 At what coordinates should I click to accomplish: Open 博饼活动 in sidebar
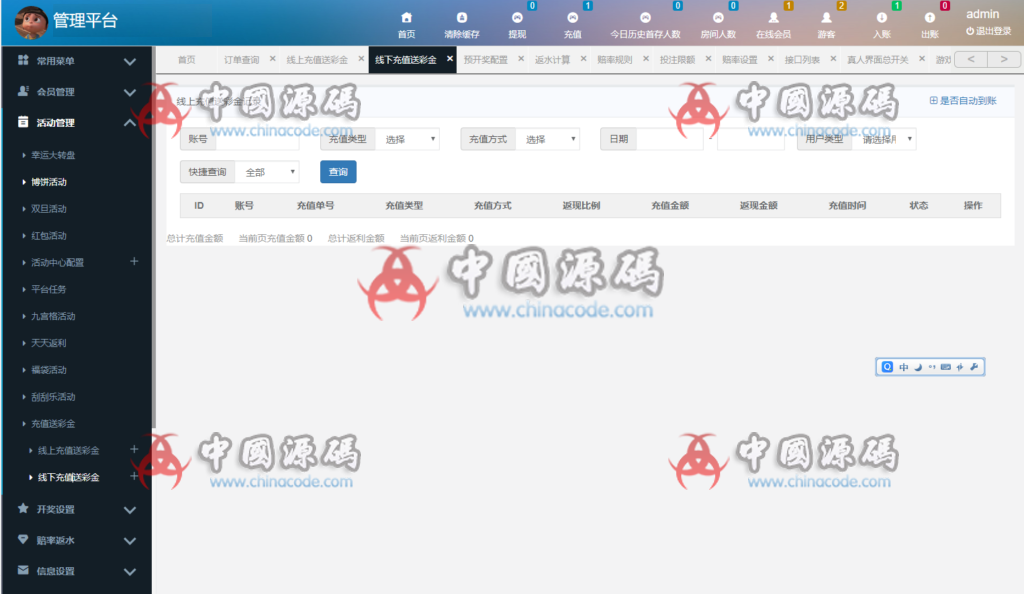tap(49, 182)
